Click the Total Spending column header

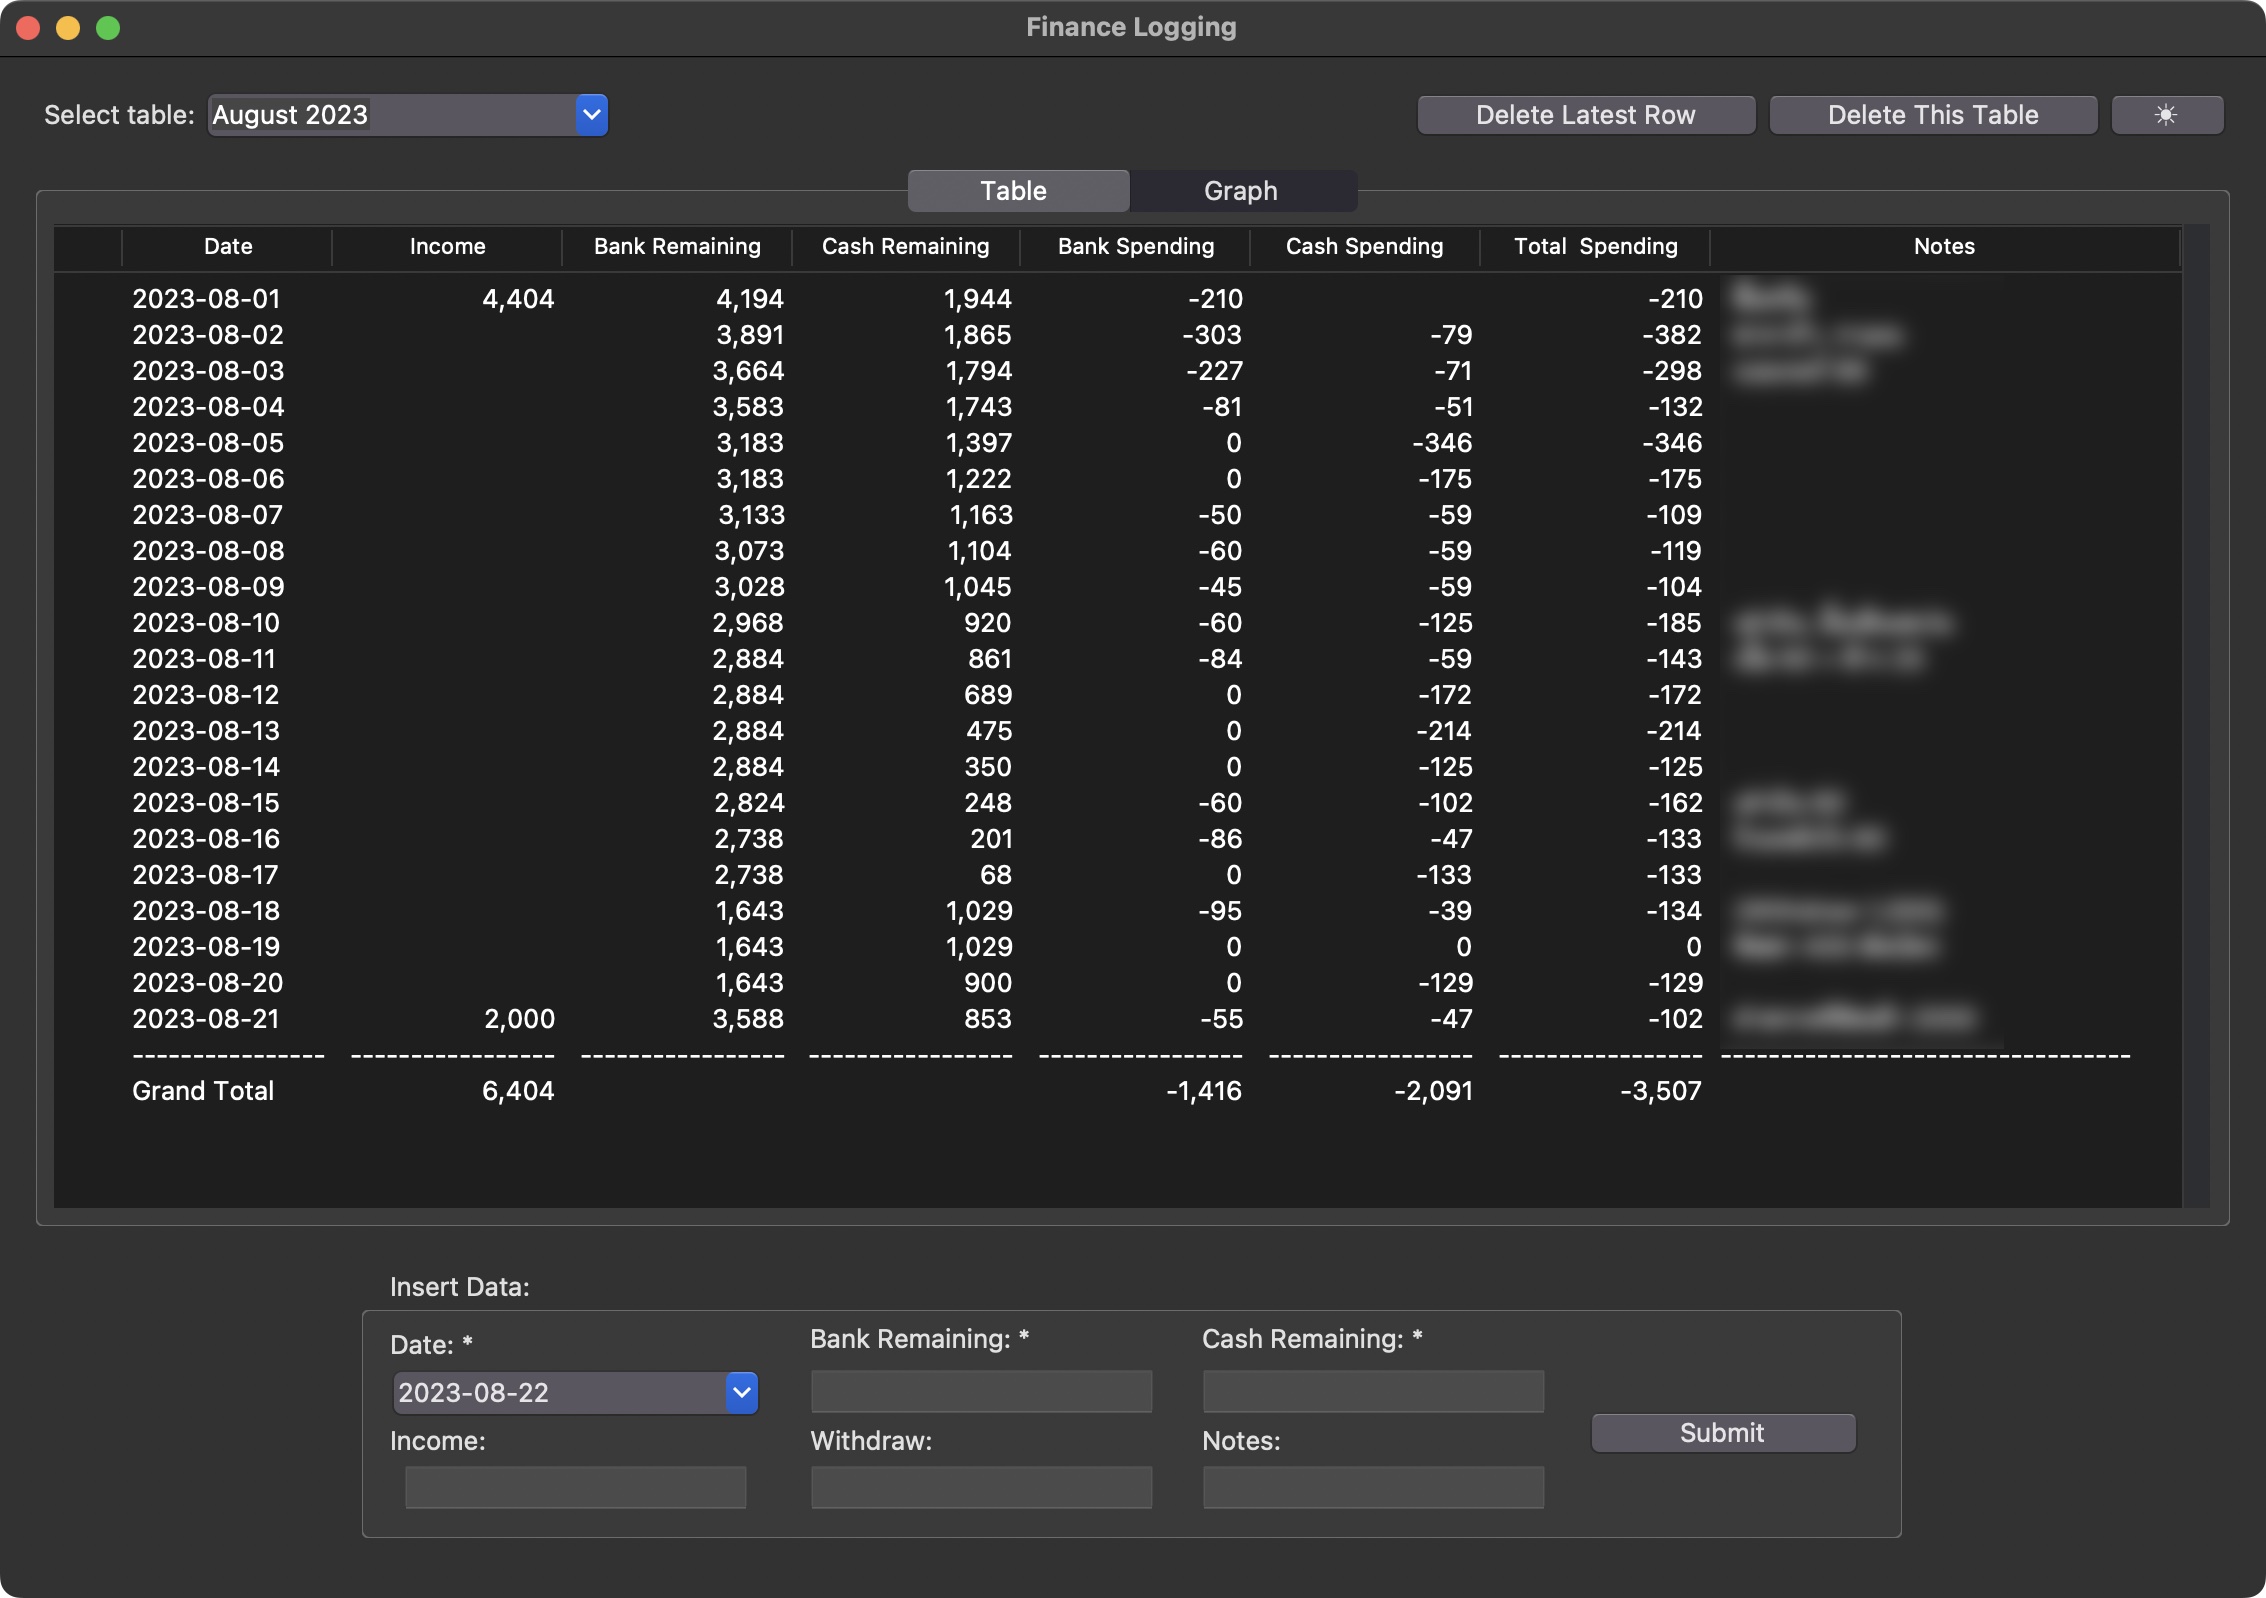[x=1594, y=246]
